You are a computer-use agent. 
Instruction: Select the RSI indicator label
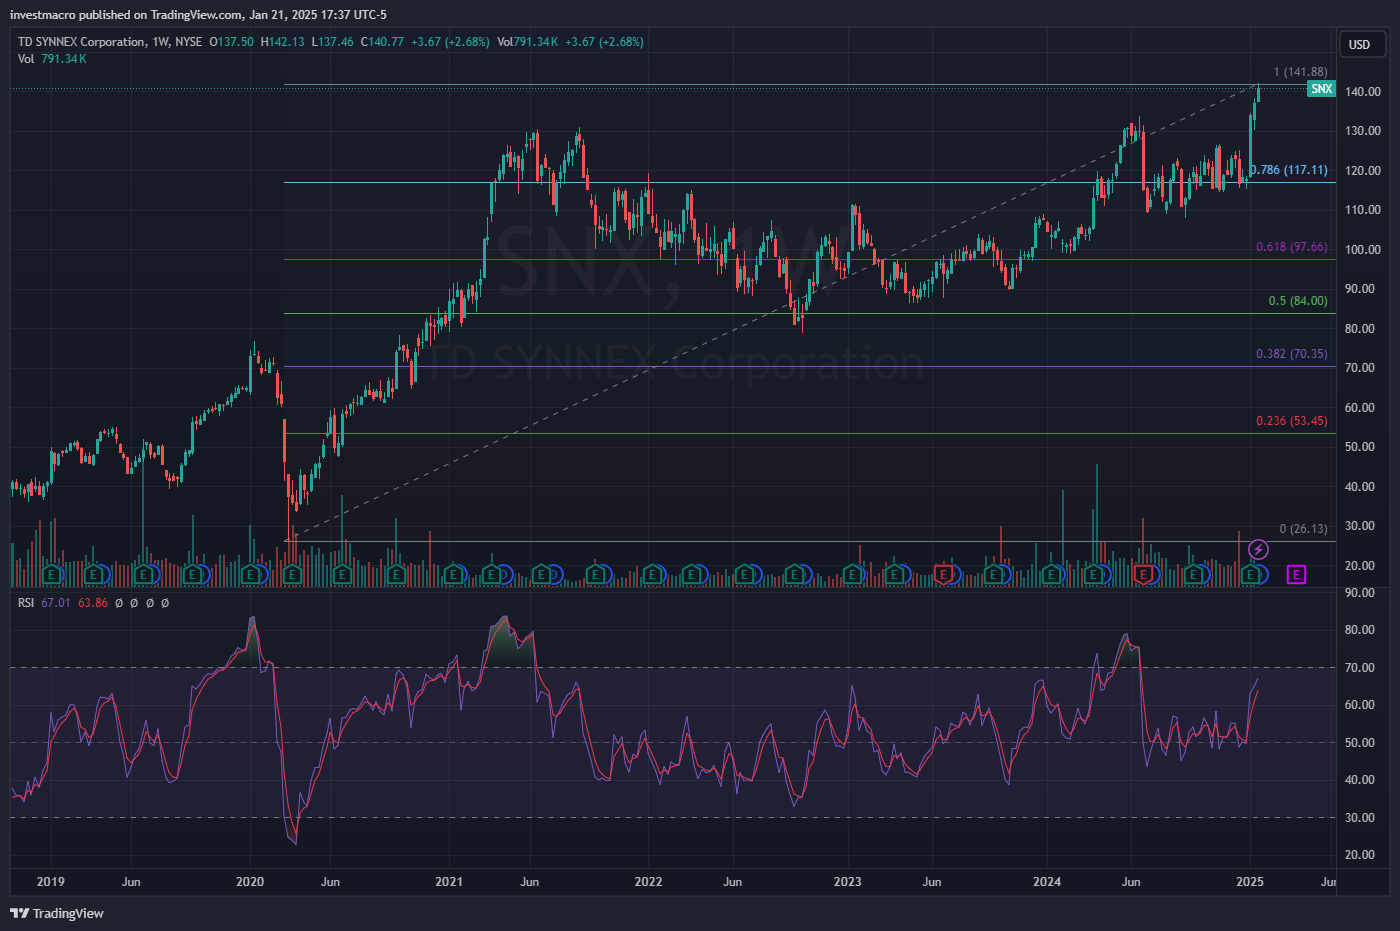pyautogui.click(x=26, y=603)
